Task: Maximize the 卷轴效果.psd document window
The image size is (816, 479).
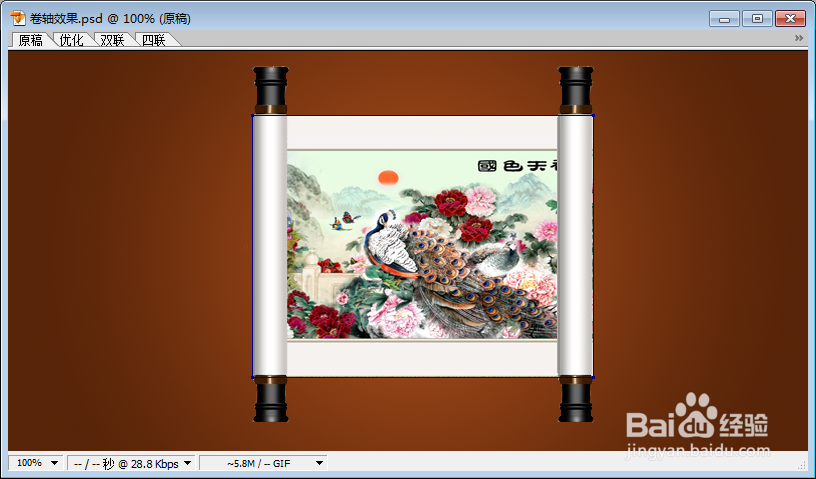Action: (x=757, y=19)
